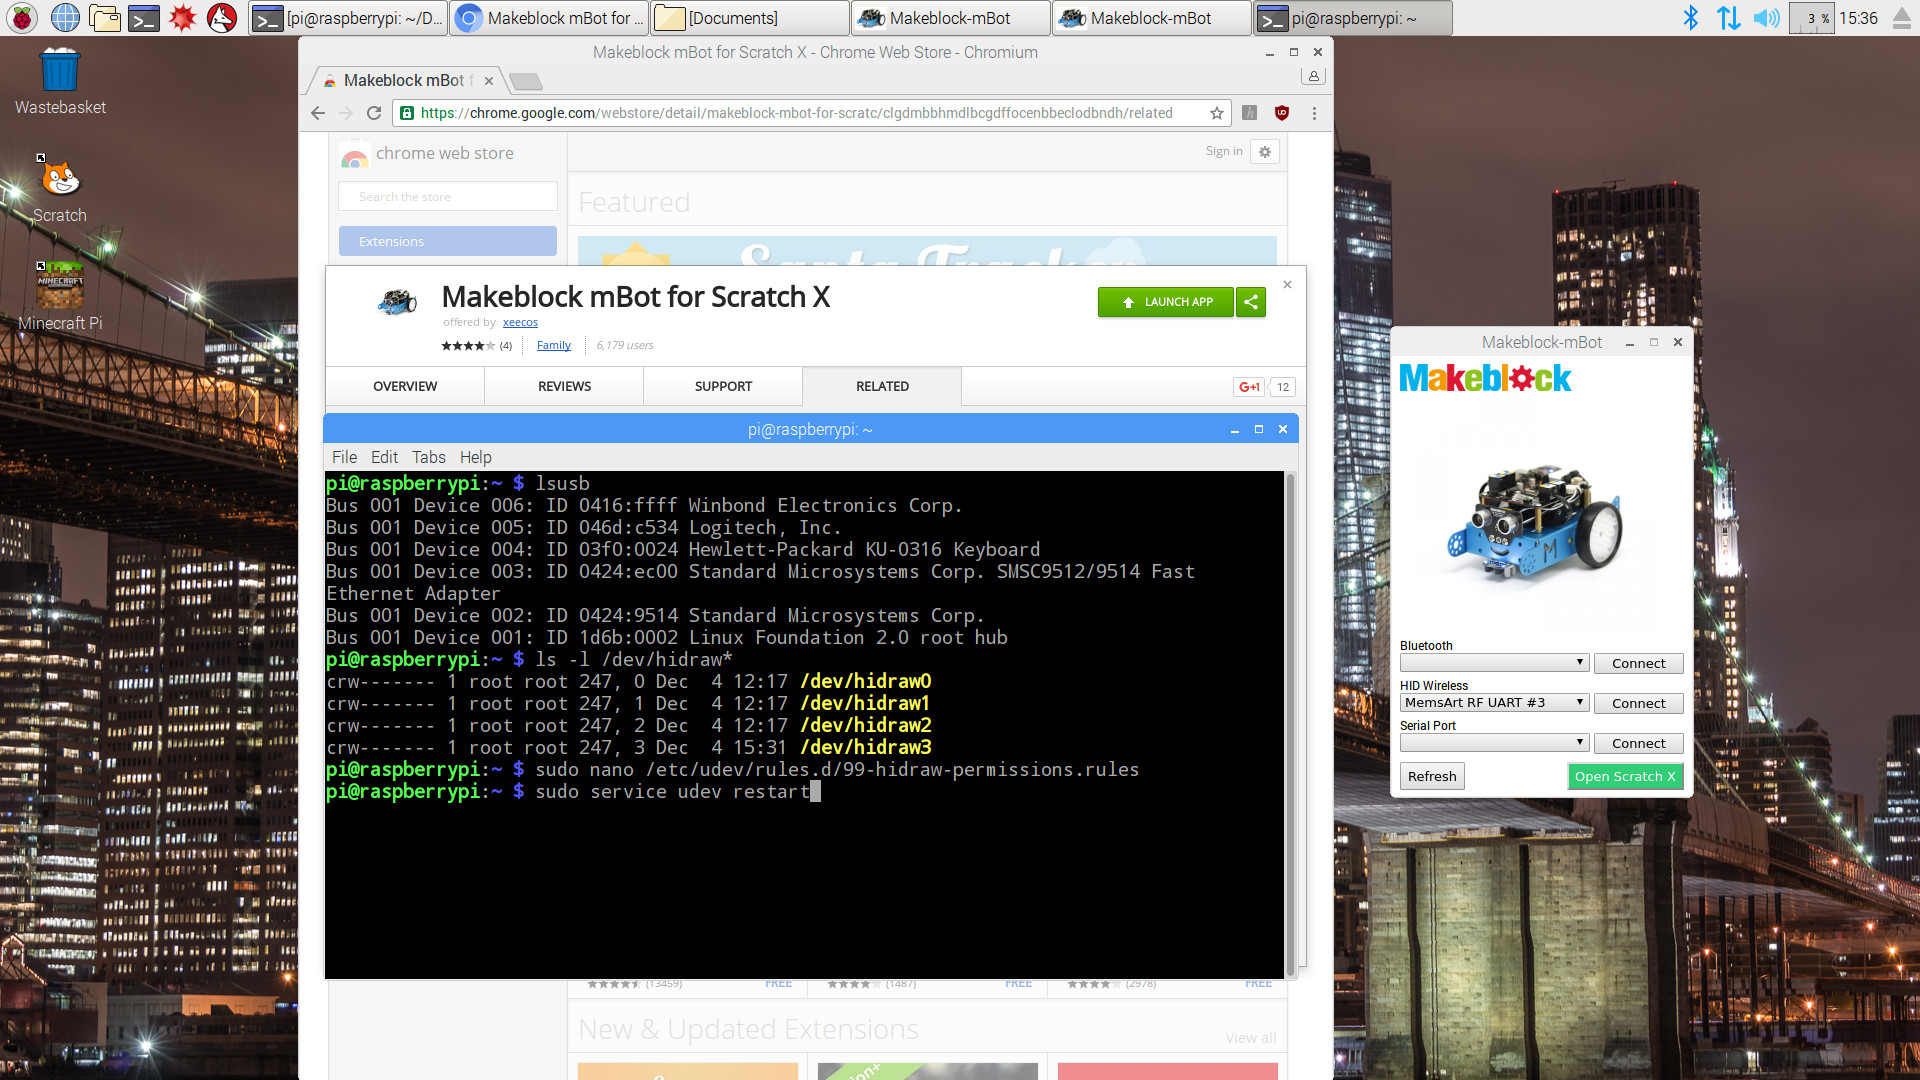1920x1080 pixels.
Task: Click the Open Scratch X button
Action: click(1626, 776)
